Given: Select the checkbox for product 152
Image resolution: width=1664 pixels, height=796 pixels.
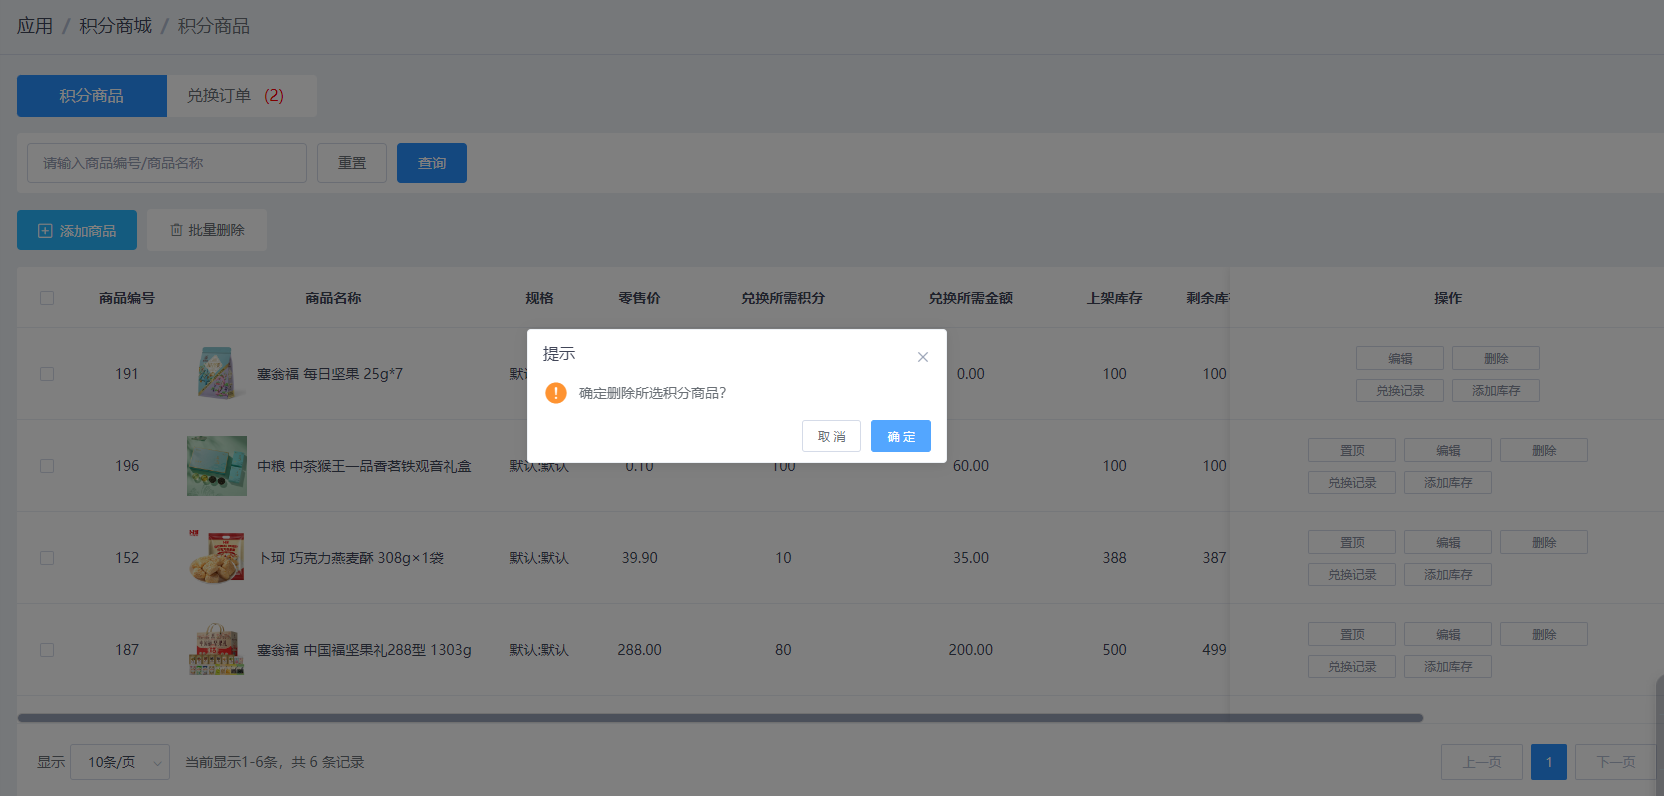Looking at the screenshot, I should tap(47, 558).
